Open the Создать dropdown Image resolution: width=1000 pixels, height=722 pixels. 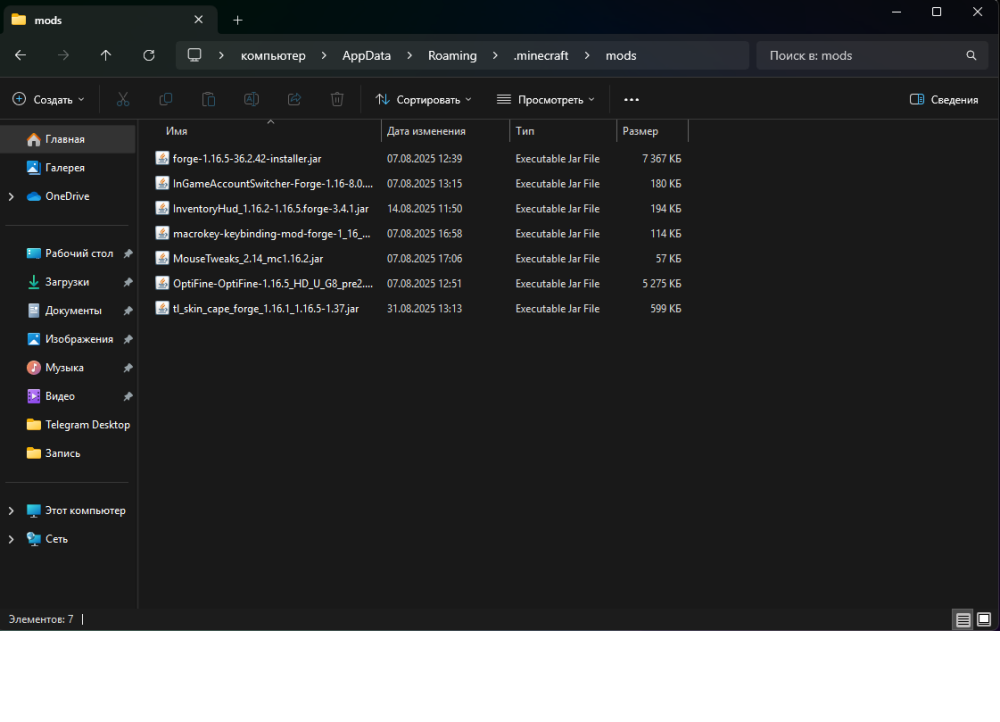(x=48, y=99)
